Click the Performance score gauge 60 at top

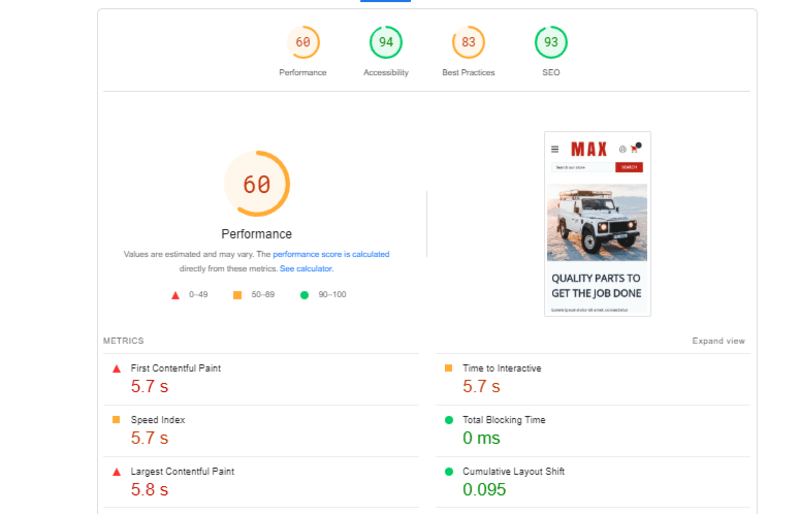(x=303, y=42)
